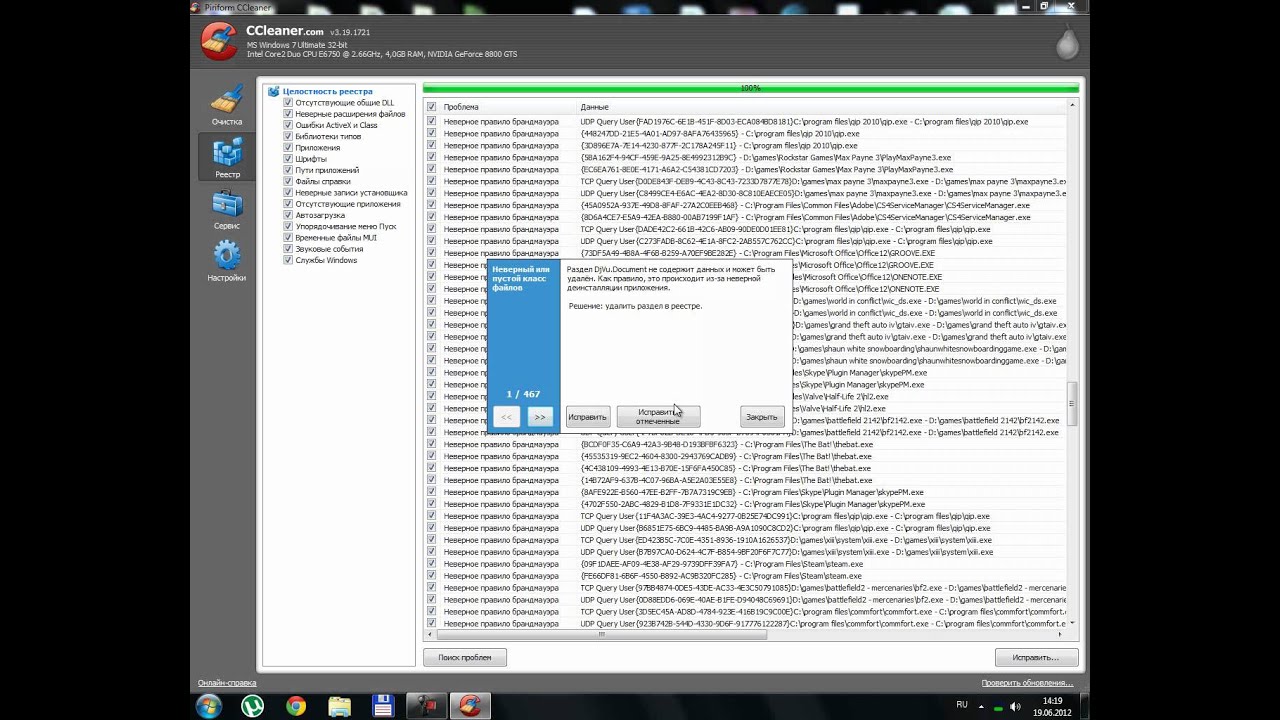Toggle Службы Windows checkbox
The width and height of the screenshot is (1280, 720).
tap(288, 260)
